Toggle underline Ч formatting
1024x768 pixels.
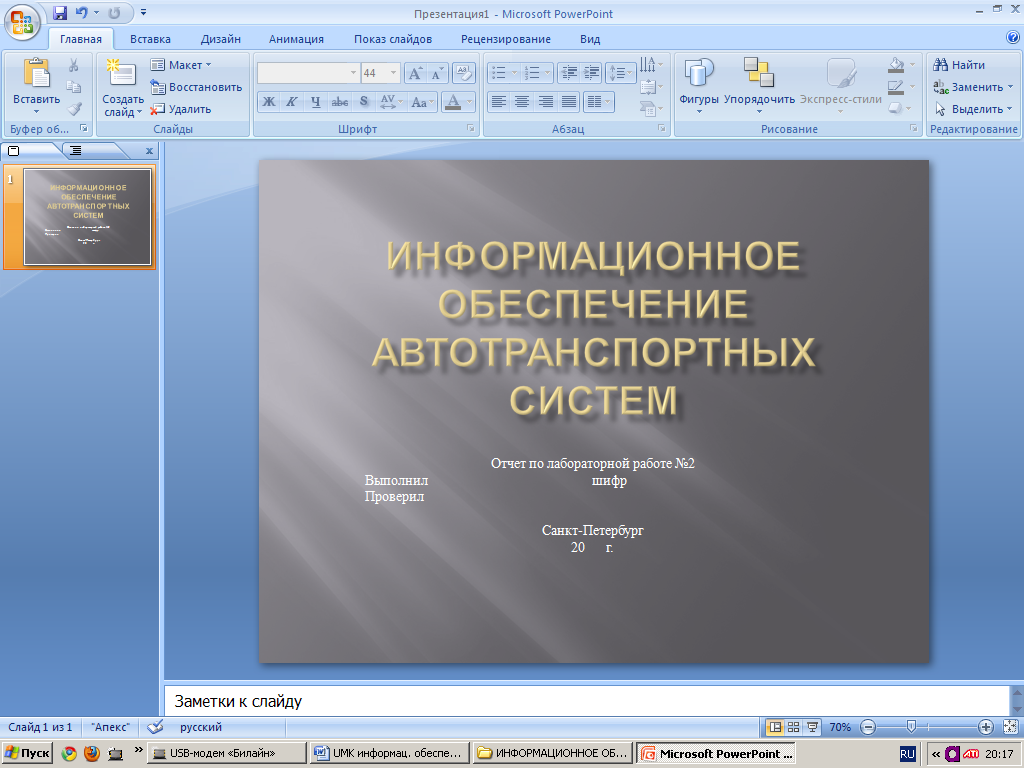point(315,102)
